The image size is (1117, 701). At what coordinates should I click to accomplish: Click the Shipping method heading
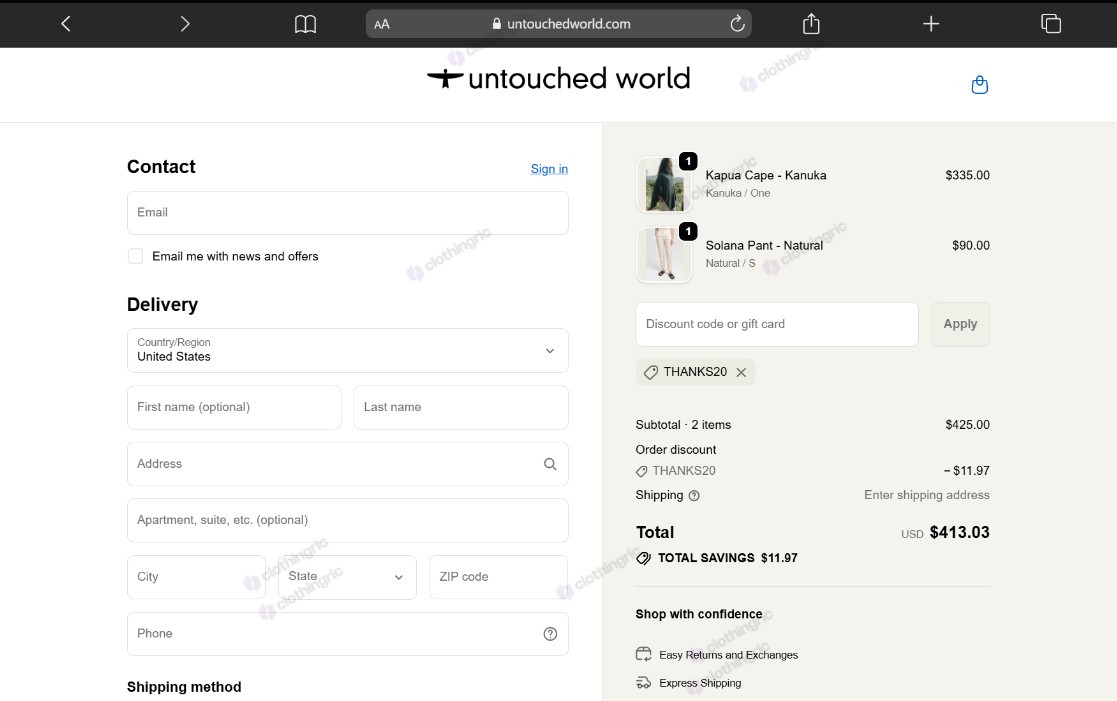tap(184, 687)
